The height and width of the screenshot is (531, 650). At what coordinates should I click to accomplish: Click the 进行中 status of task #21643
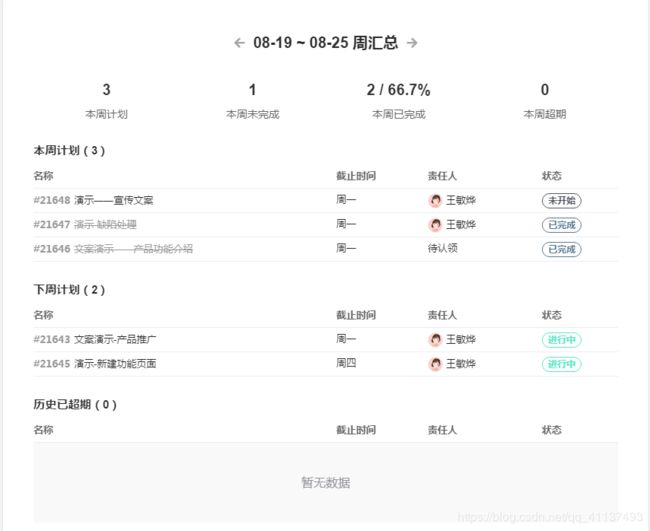pyautogui.click(x=562, y=340)
